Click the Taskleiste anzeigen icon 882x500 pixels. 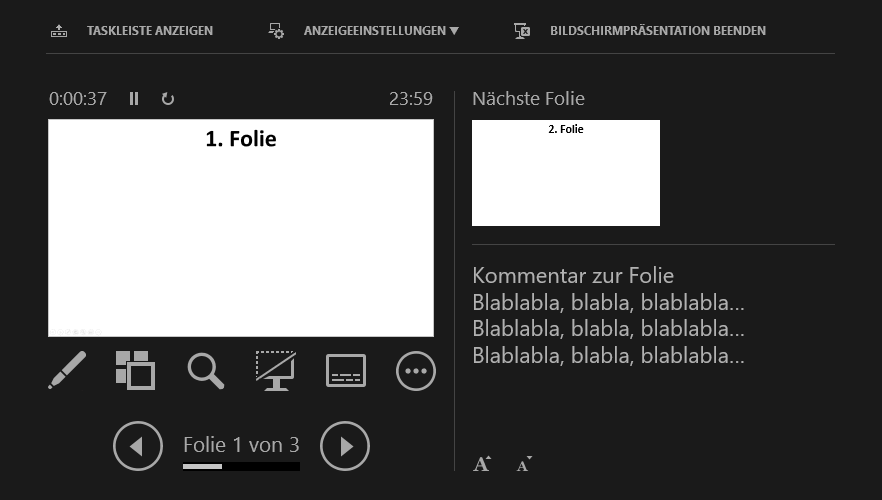(x=59, y=31)
